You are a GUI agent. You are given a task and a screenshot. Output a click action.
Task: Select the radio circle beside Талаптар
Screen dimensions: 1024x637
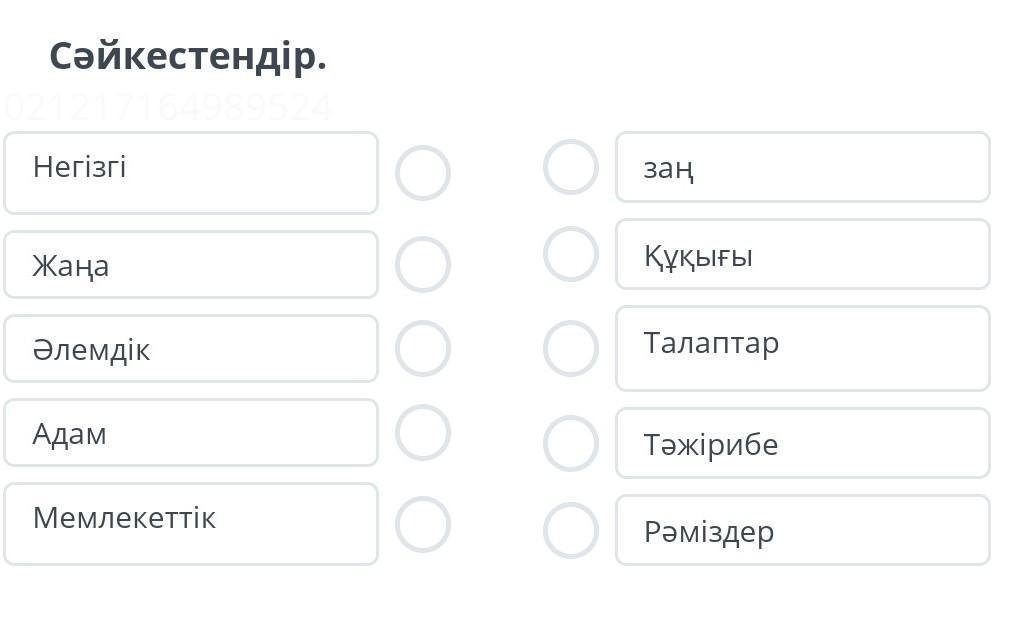click(571, 348)
